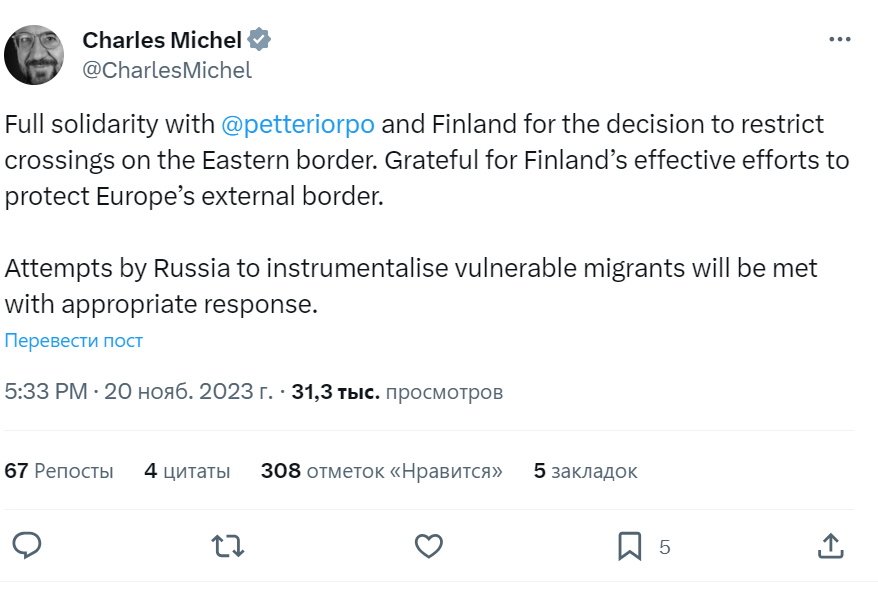The width and height of the screenshot is (878, 598).
Task: View the 4 цитаты quotes list
Action: [x=187, y=471]
